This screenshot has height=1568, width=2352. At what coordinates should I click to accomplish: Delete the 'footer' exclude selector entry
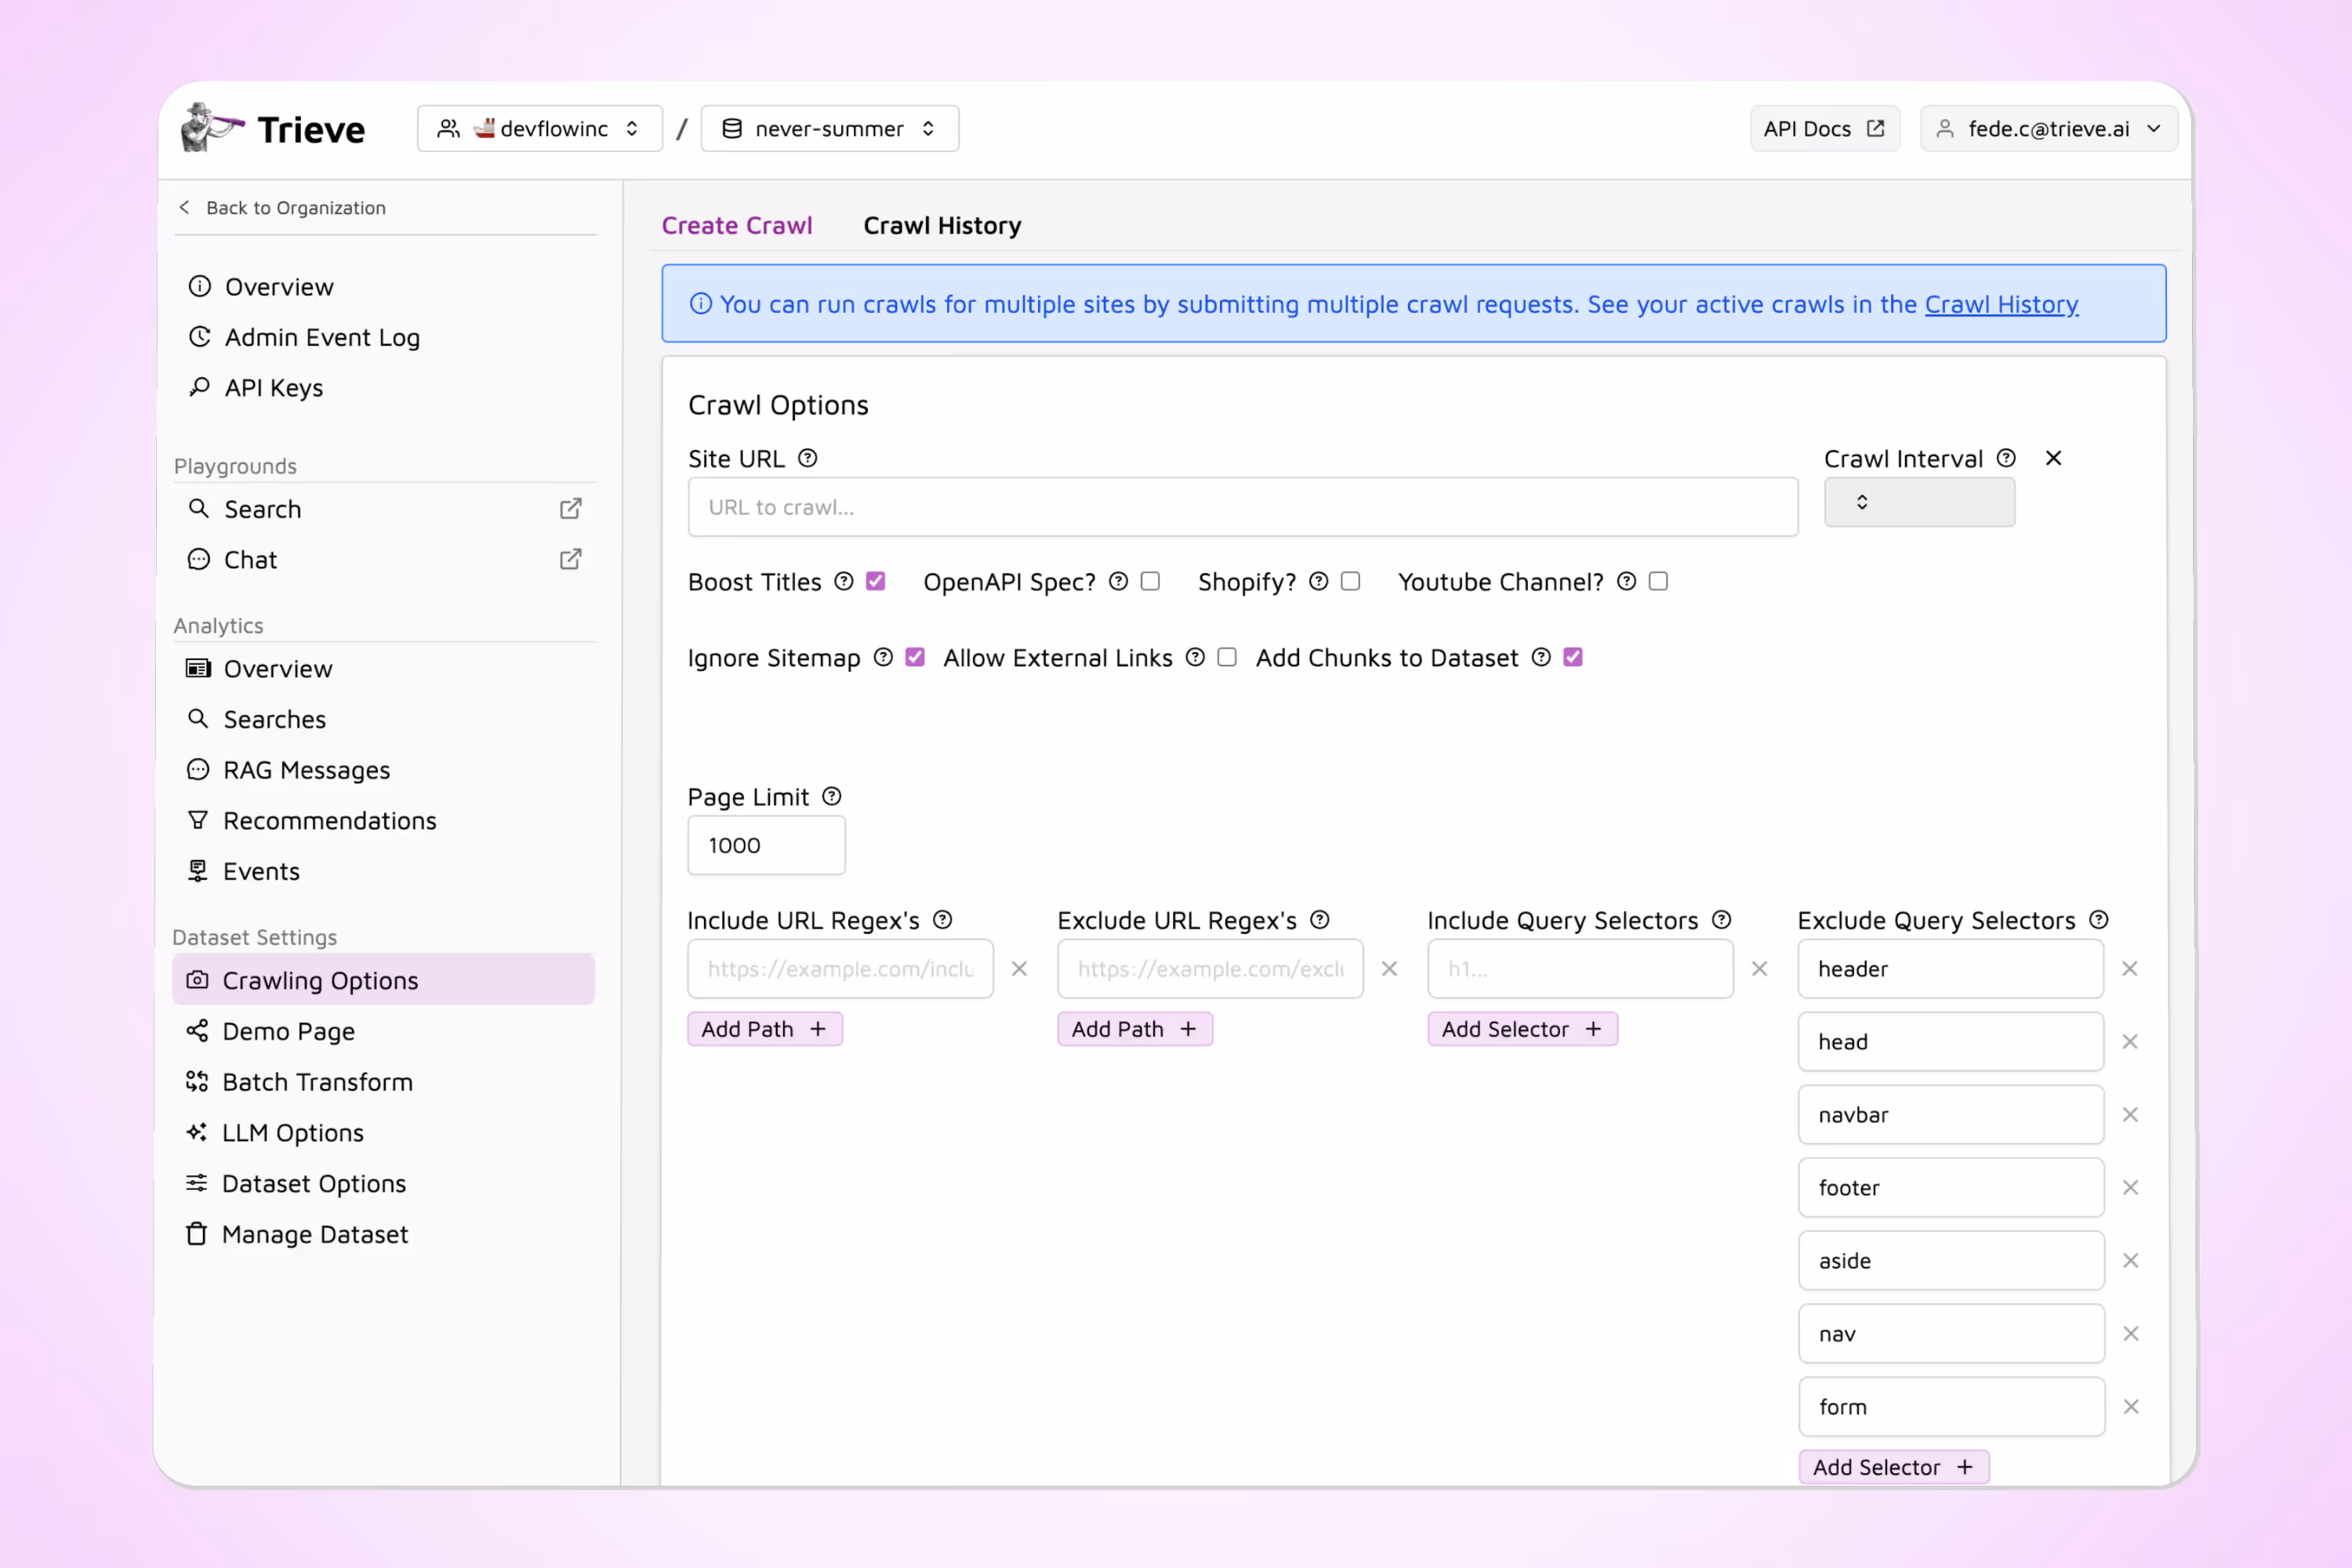tap(2130, 1188)
